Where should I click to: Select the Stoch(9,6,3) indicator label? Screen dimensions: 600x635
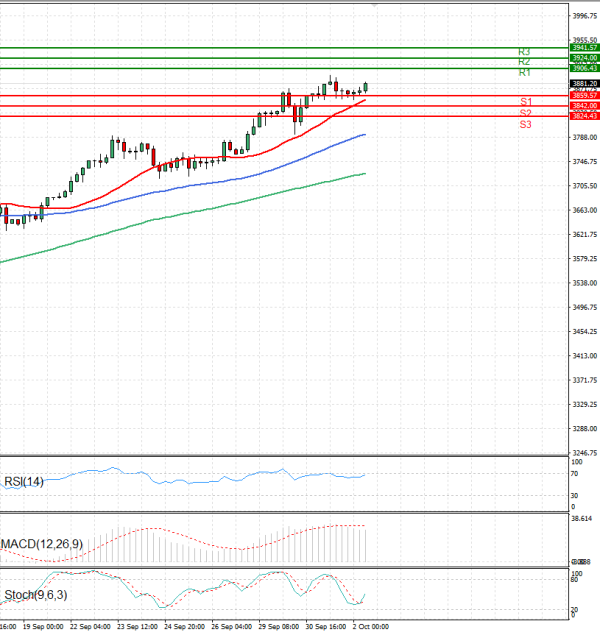click(35, 596)
